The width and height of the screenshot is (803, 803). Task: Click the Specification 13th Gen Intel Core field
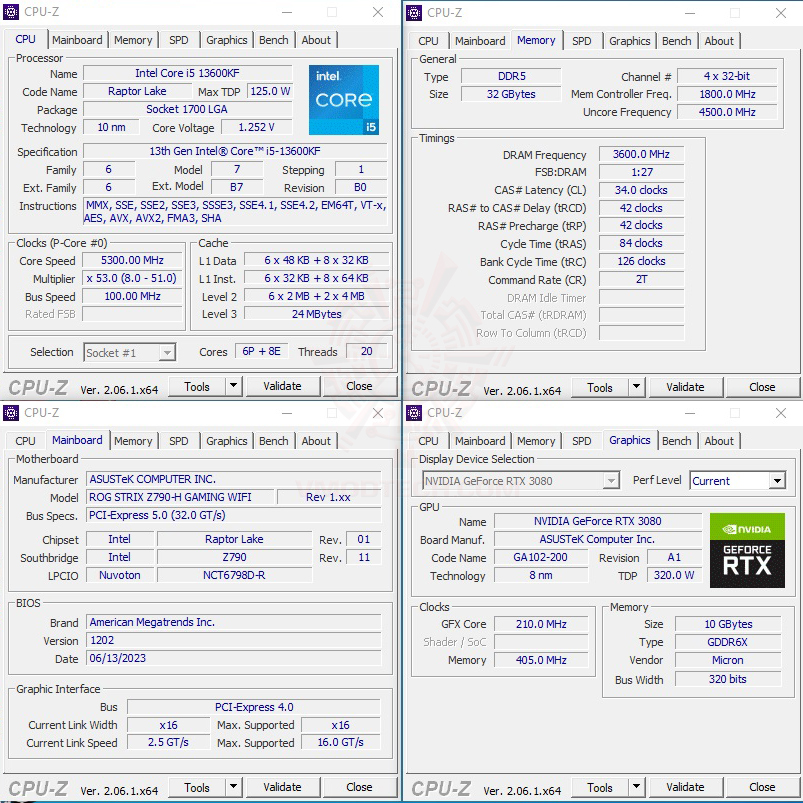(x=235, y=151)
